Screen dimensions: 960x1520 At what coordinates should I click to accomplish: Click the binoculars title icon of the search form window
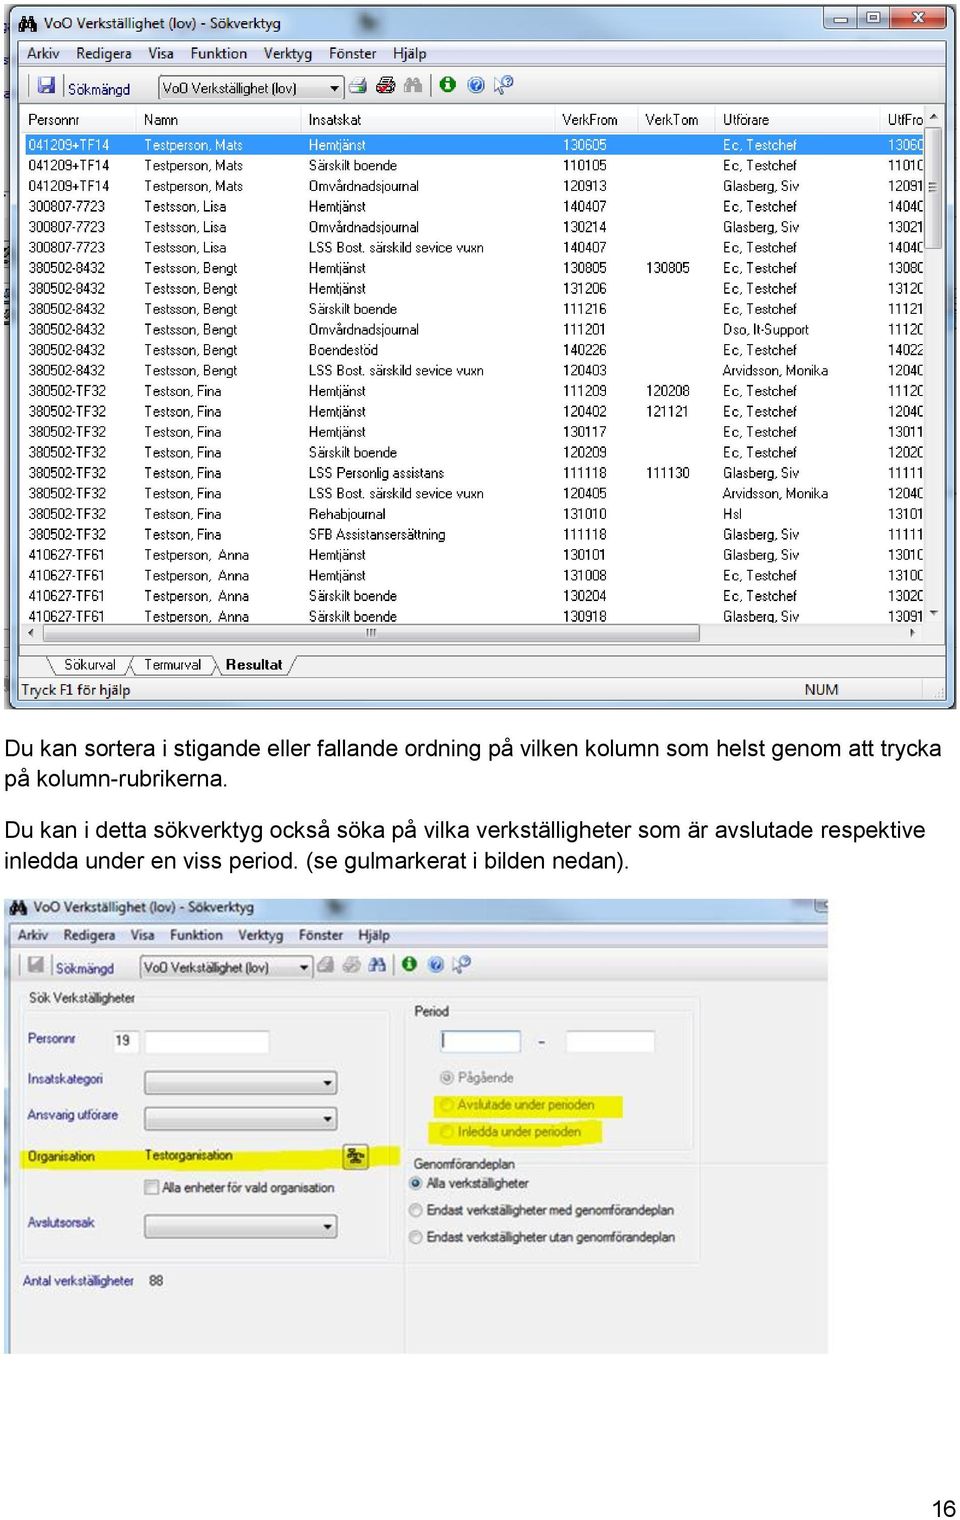(x=18, y=908)
